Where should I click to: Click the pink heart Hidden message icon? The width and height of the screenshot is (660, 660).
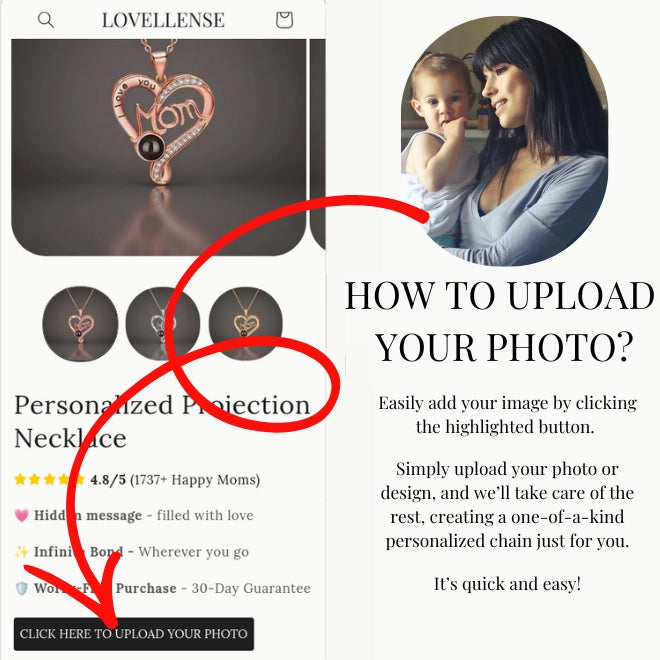21,515
